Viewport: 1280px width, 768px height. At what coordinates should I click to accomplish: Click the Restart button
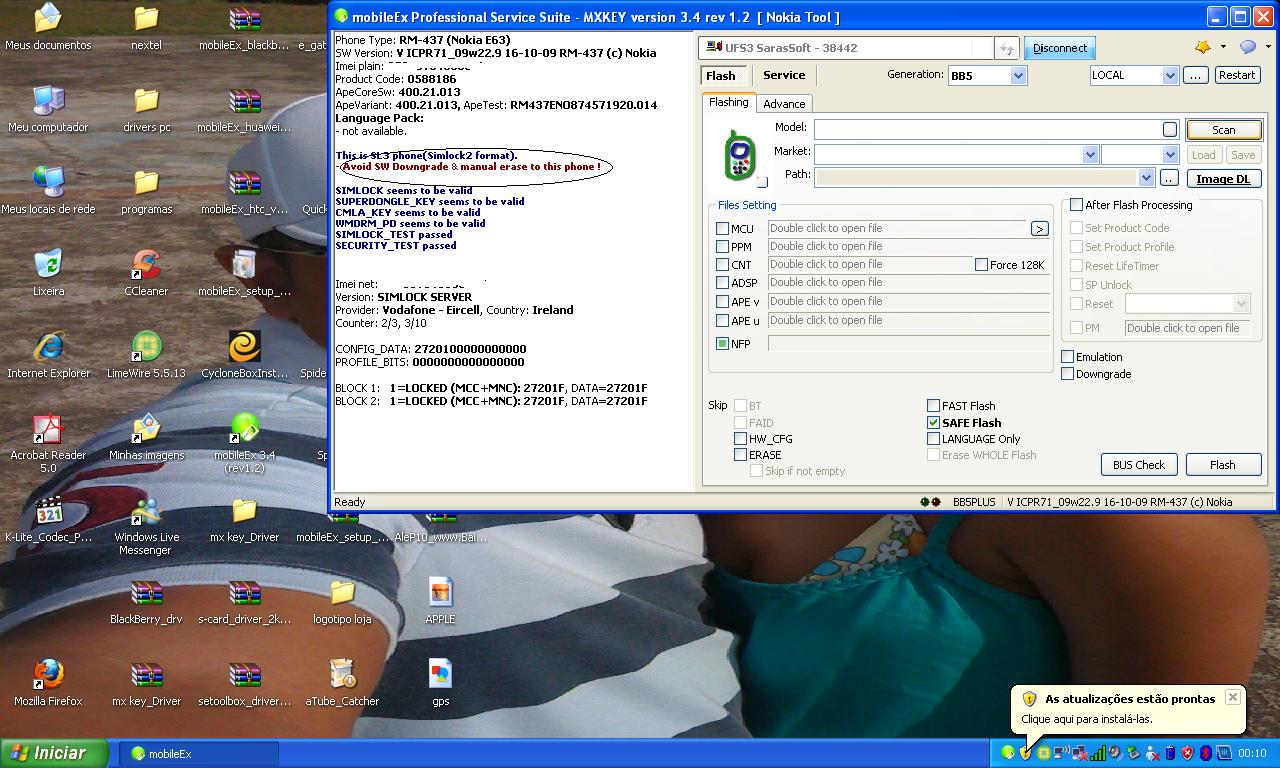[x=1237, y=76]
